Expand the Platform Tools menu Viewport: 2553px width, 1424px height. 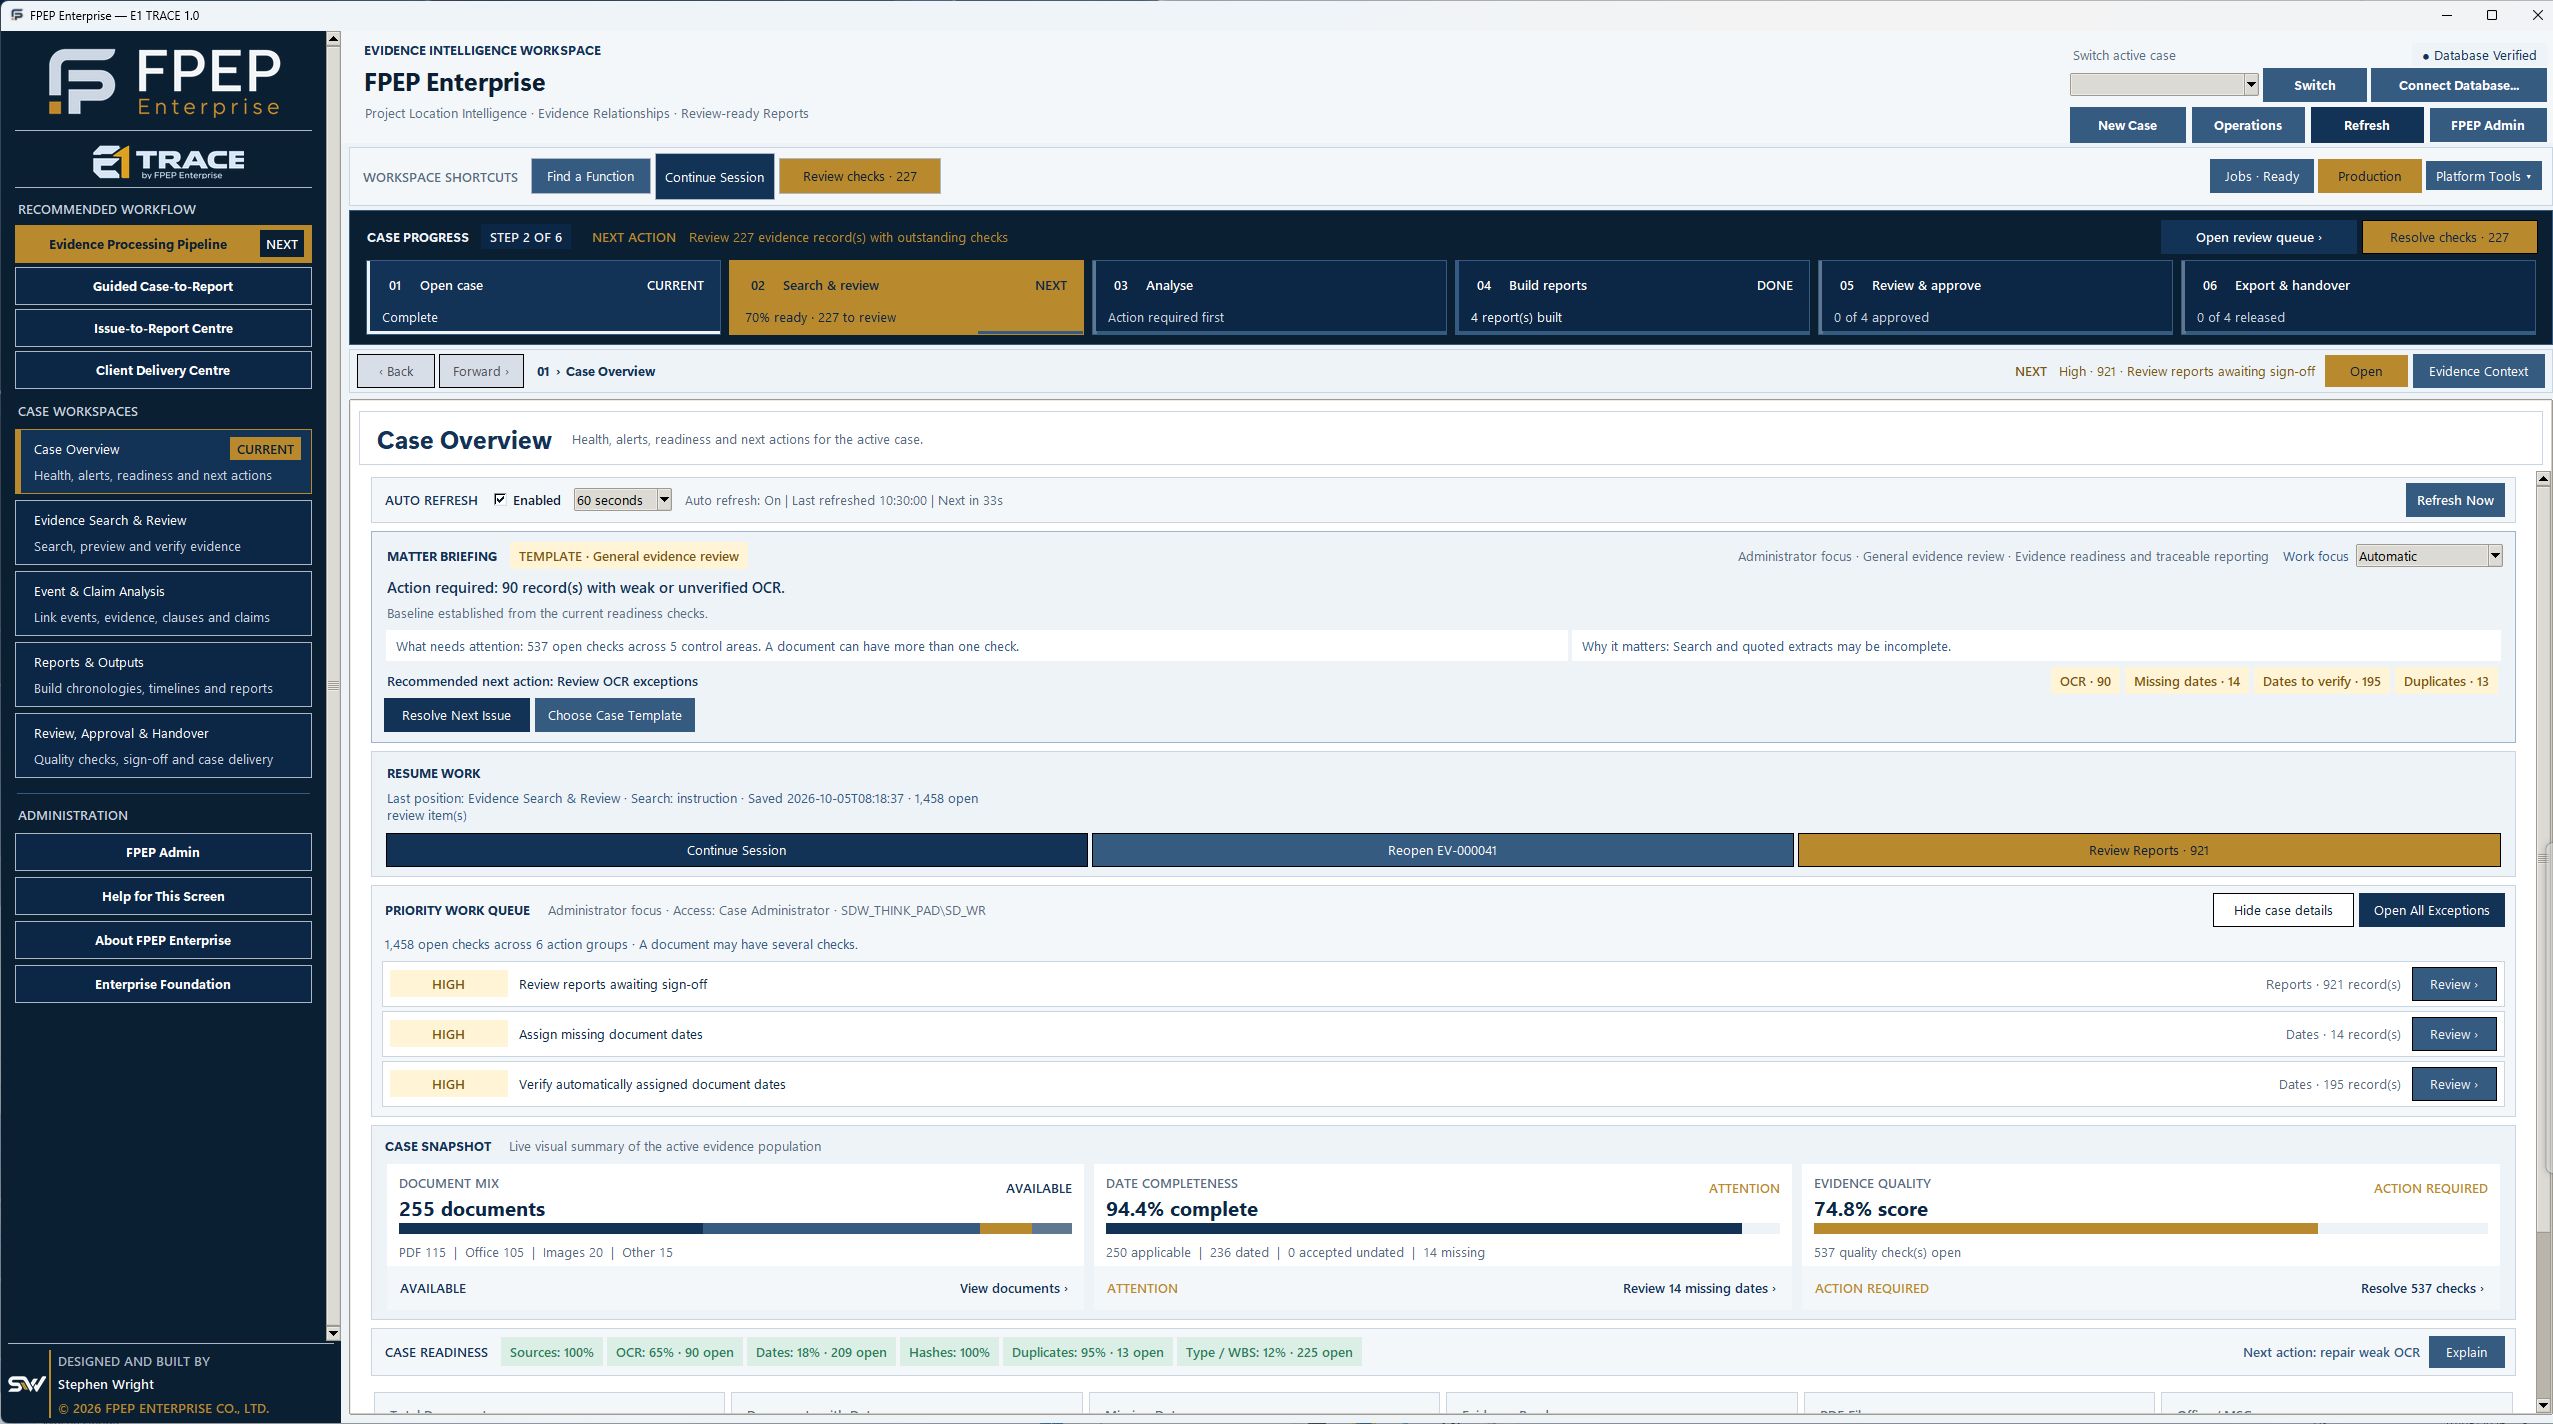(x=2483, y=176)
